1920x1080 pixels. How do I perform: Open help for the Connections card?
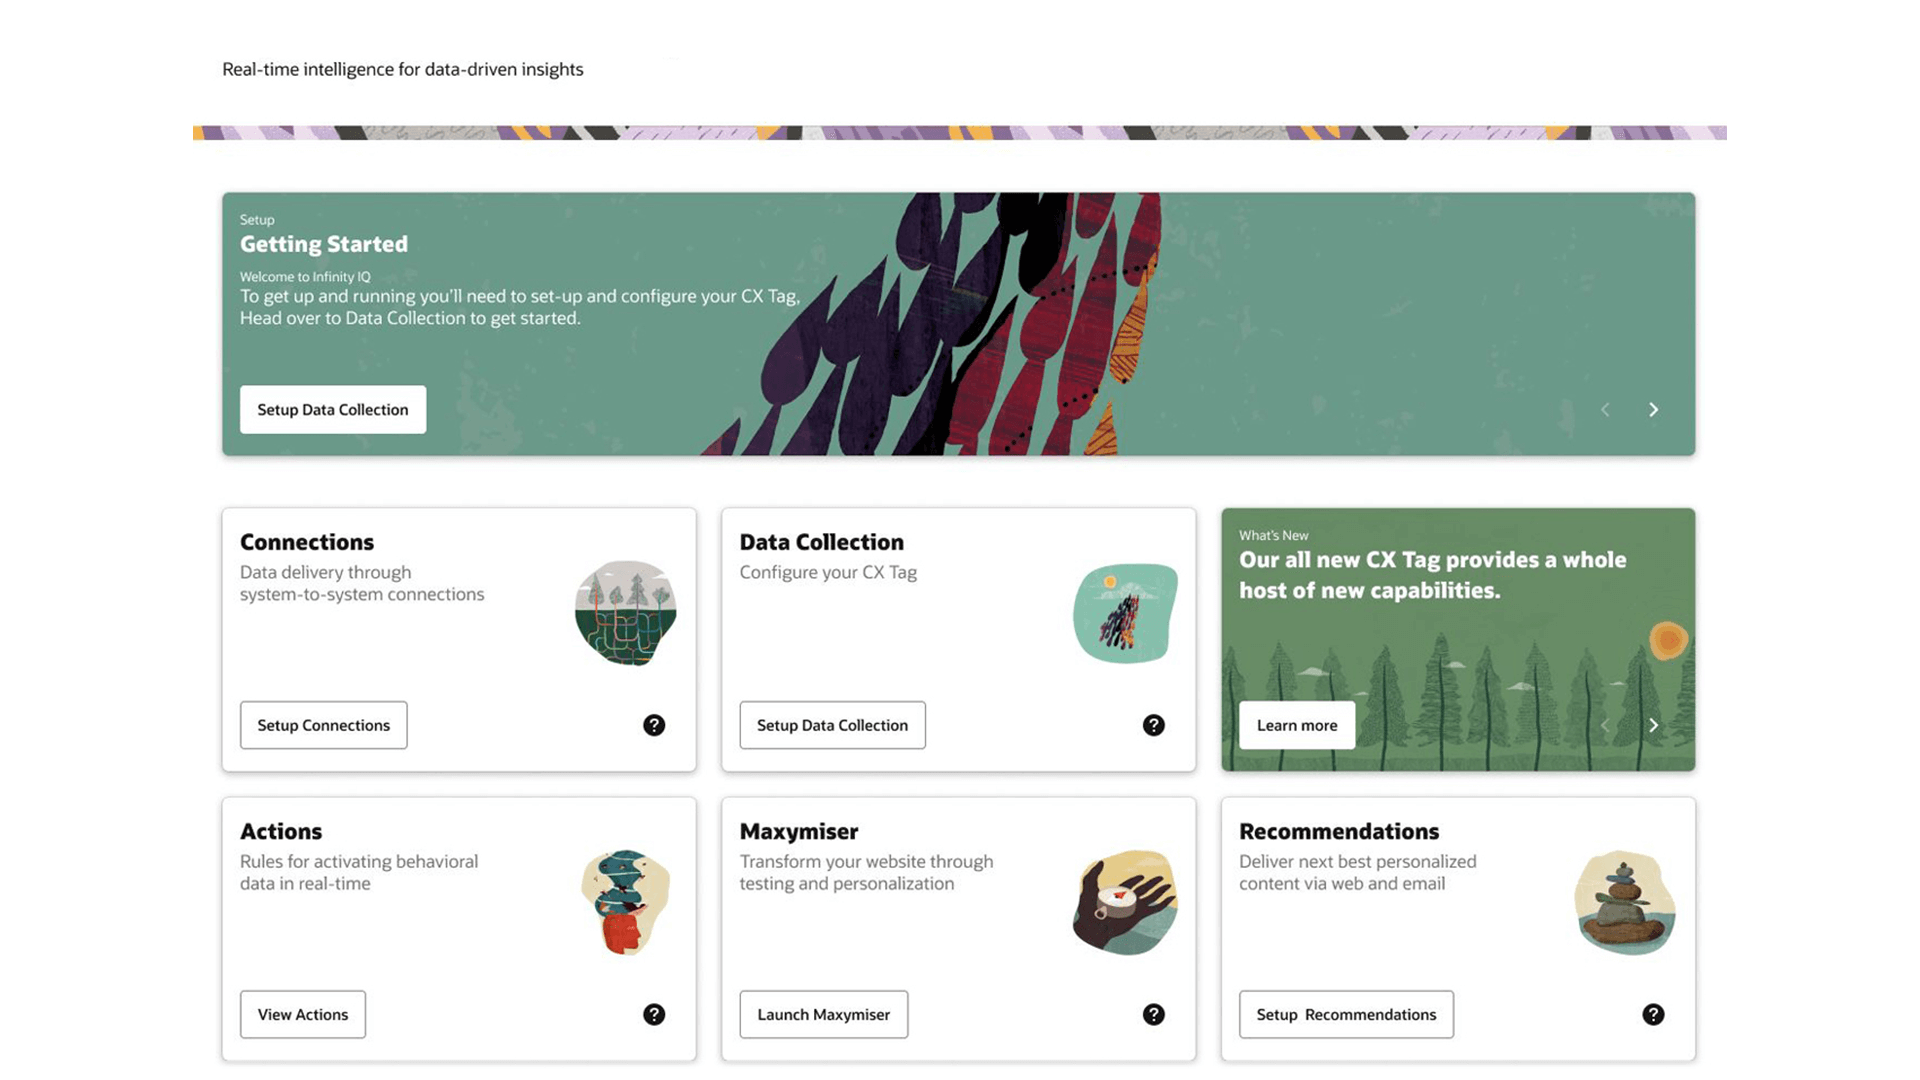click(x=654, y=725)
